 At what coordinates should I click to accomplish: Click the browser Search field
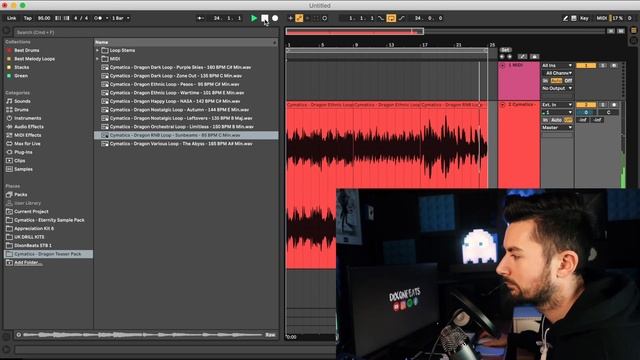click(146, 32)
